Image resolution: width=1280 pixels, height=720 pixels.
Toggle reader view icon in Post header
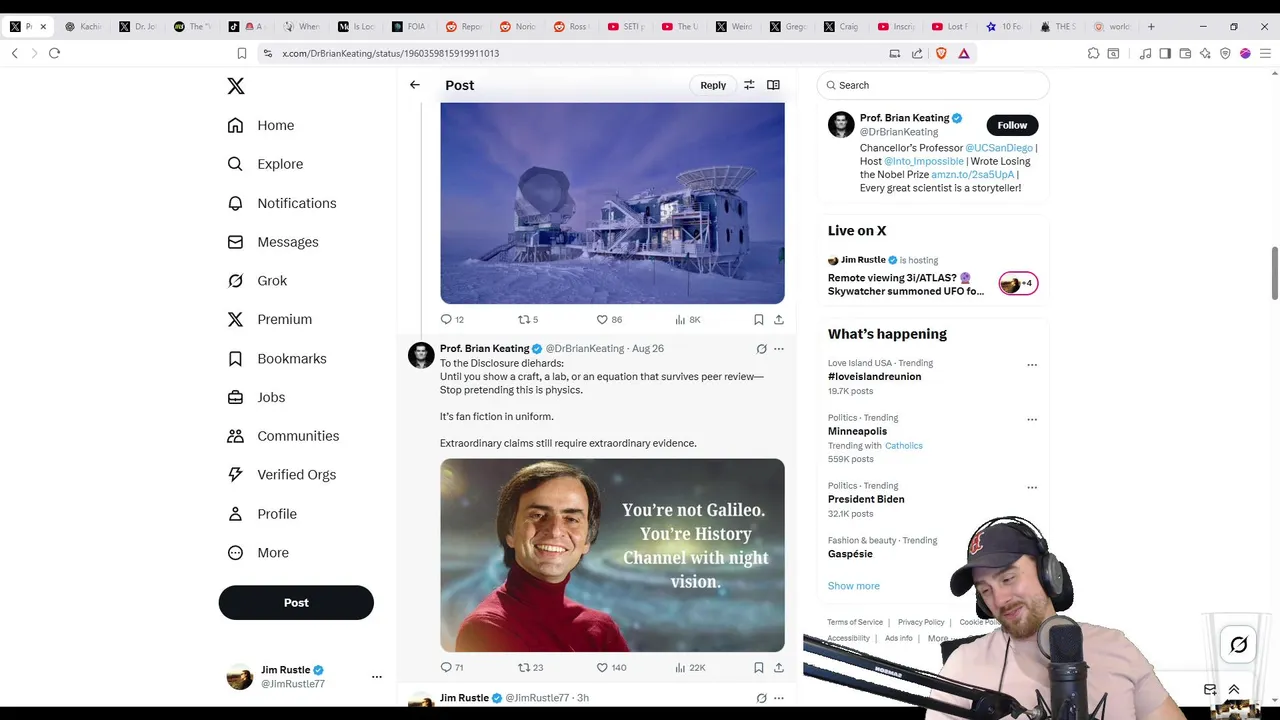[773, 85]
